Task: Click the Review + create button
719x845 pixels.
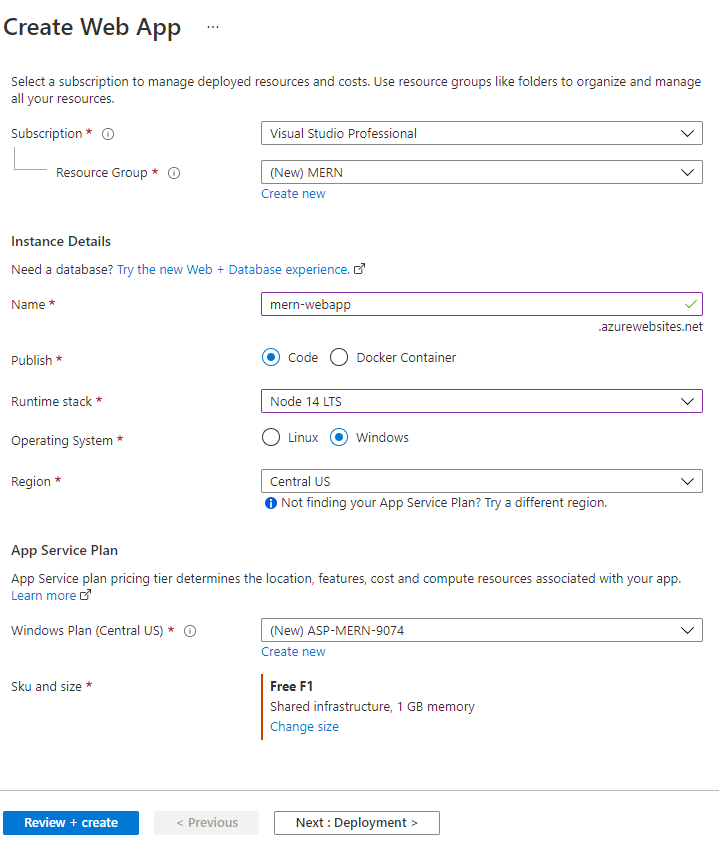Action: click(x=70, y=822)
